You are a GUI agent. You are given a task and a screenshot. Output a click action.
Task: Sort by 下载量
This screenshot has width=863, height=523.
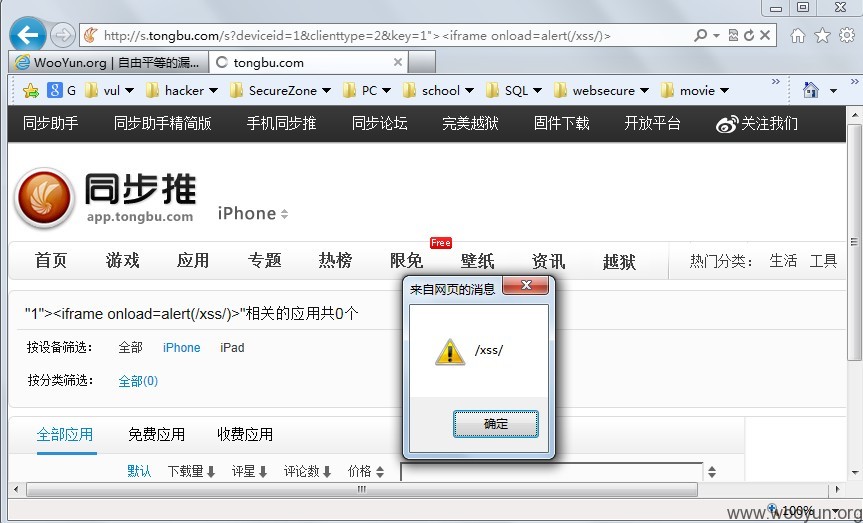point(191,471)
